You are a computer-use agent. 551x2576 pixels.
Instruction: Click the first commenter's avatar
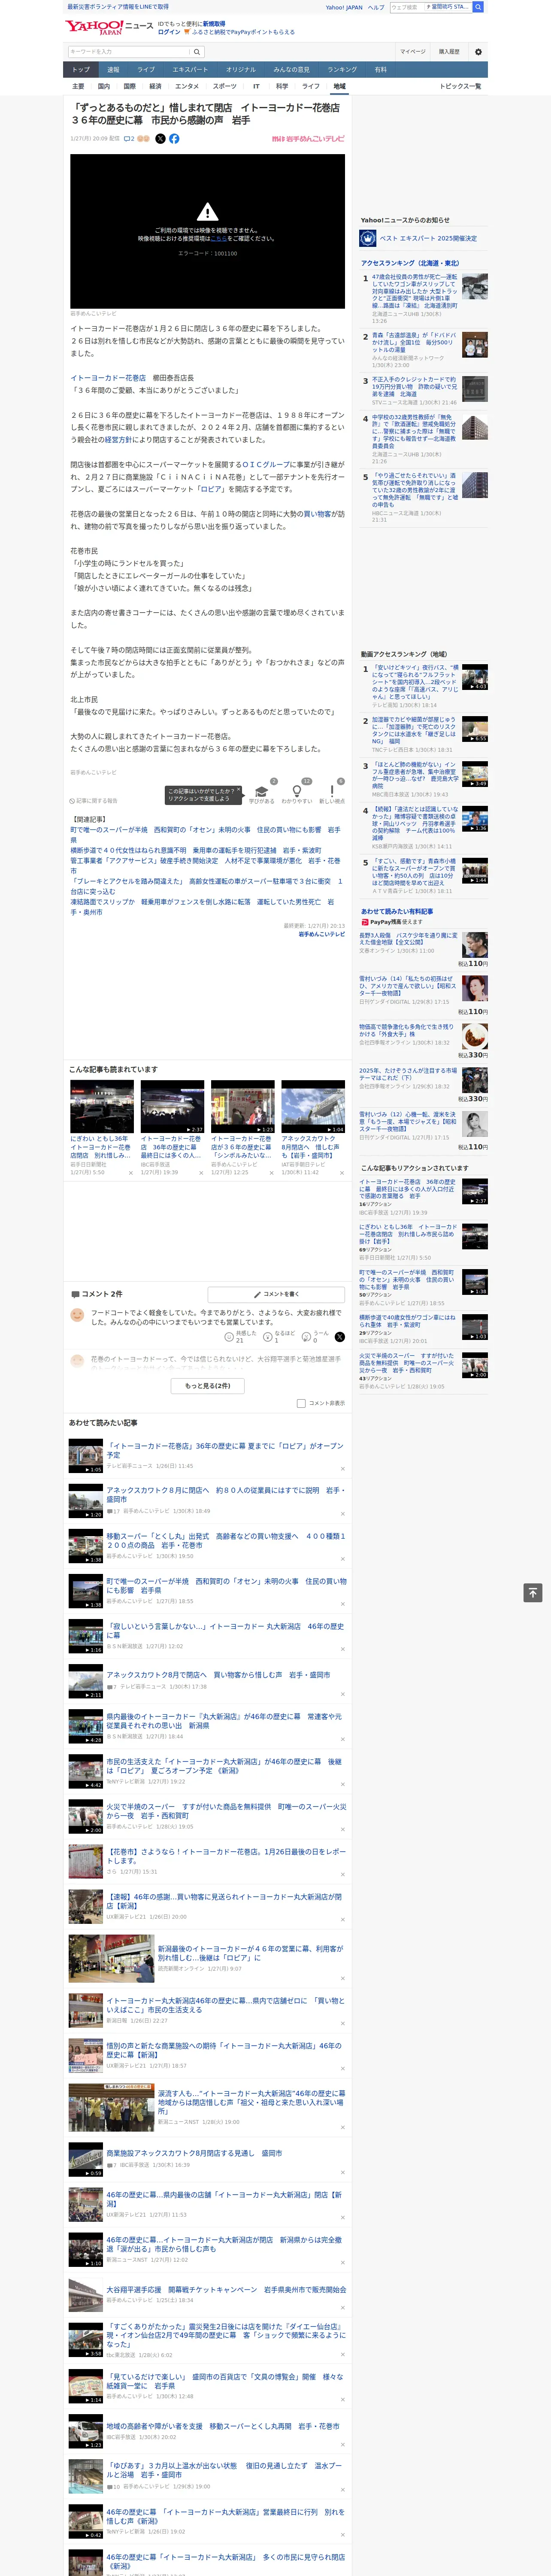click(77, 1314)
